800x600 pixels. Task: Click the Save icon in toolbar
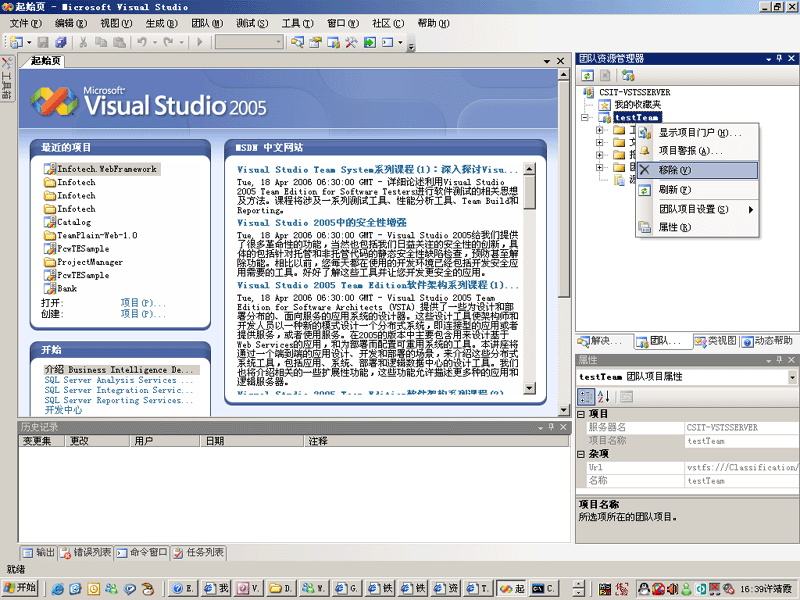coord(43,42)
